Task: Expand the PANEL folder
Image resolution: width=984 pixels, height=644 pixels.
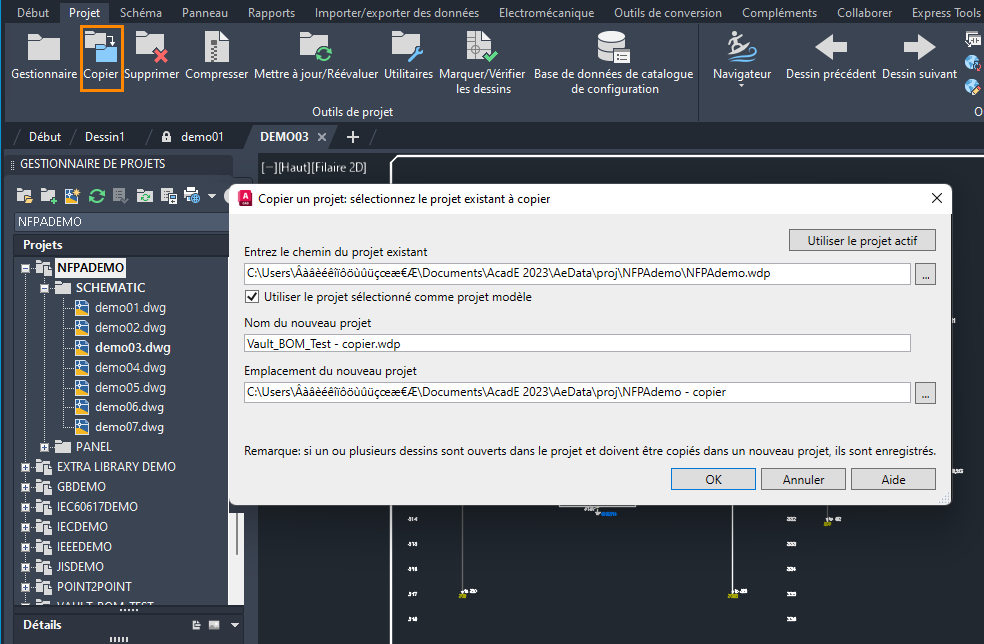Action: pyautogui.click(x=45, y=448)
